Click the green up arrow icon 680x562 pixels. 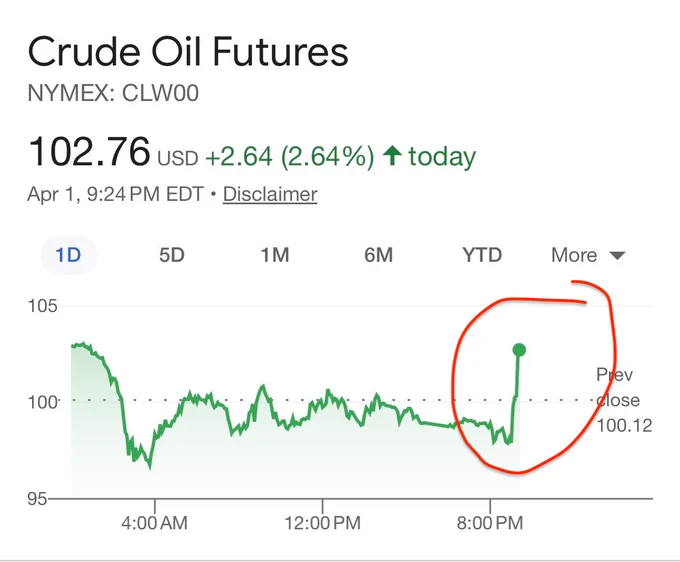click(x=392, y=155)
